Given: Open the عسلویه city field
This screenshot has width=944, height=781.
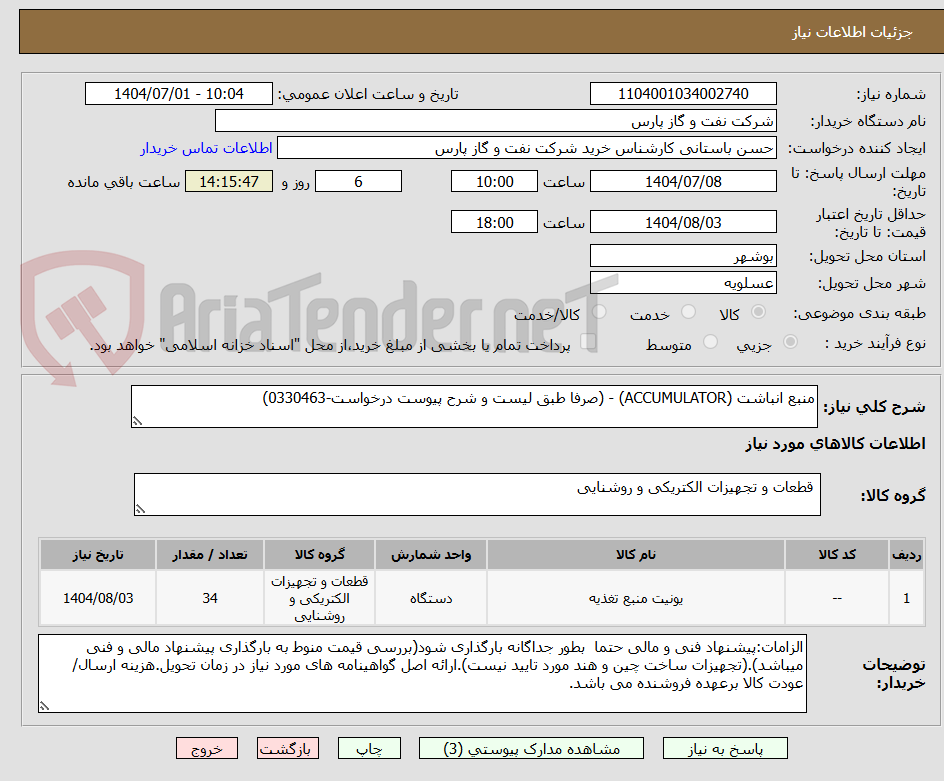Looking at the screenshot, I should click(x=683, y=283).
